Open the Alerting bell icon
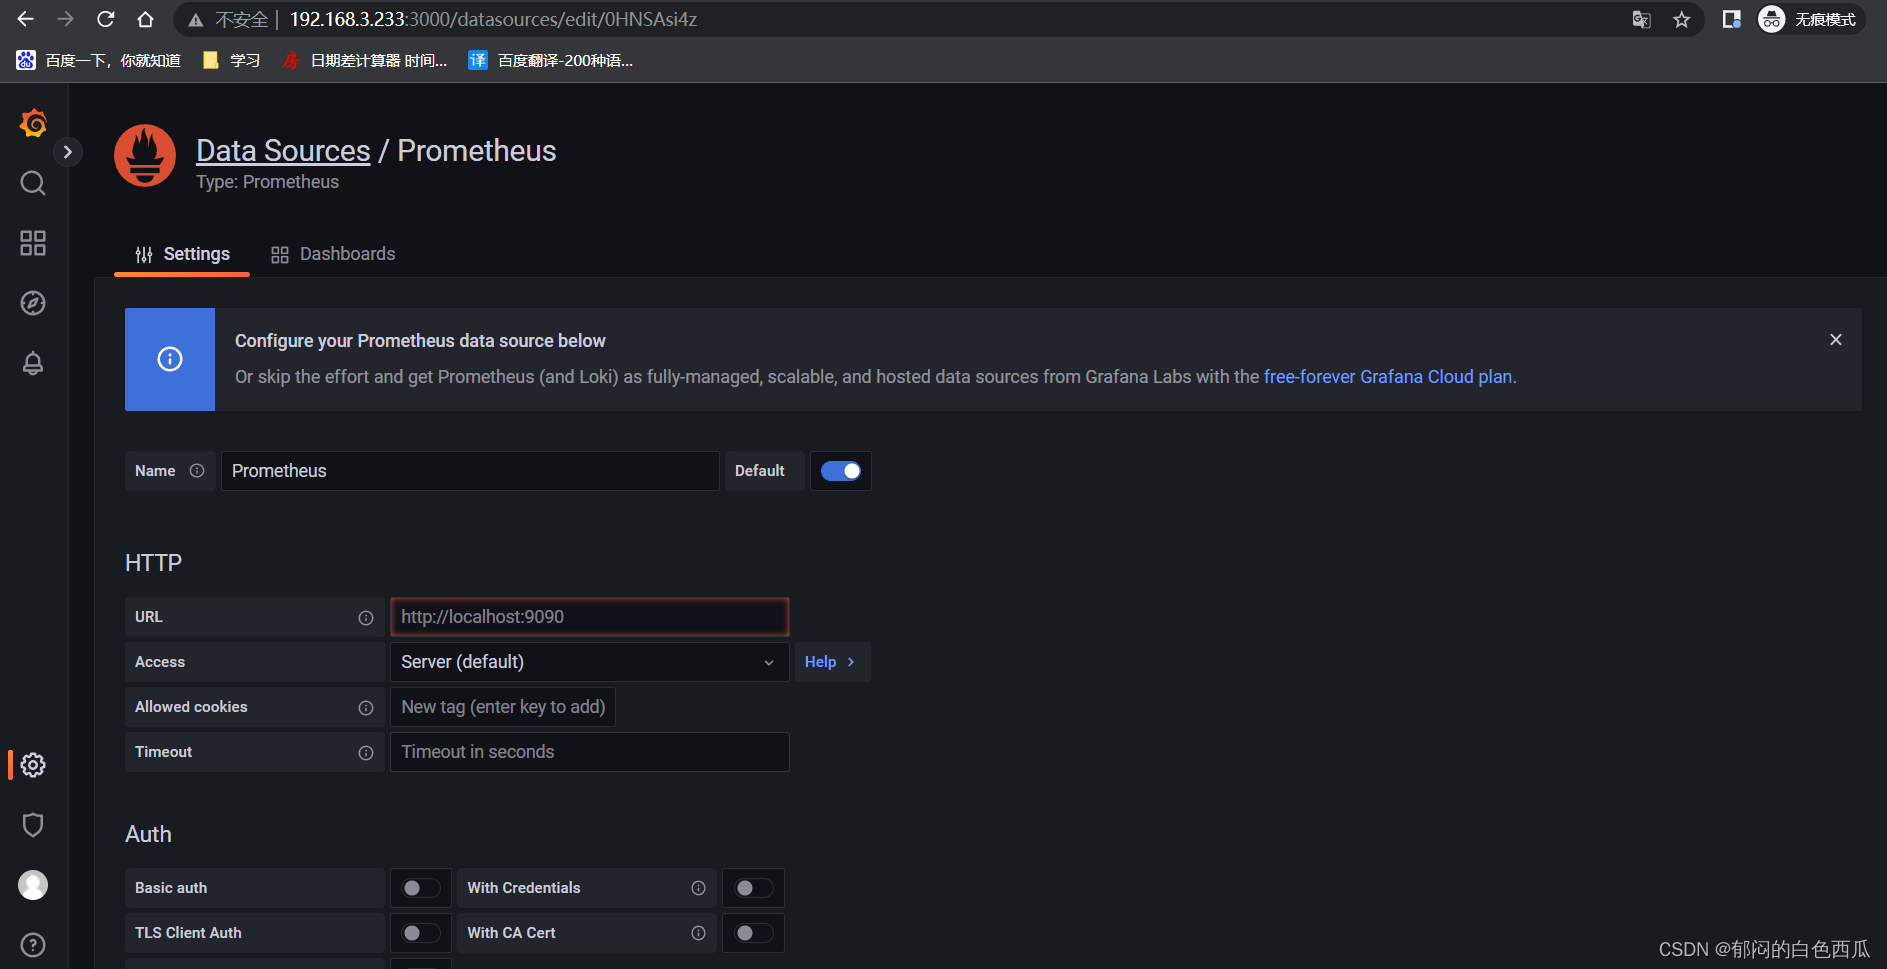This screenshot has width=1887, height=969. coord(33,363)
